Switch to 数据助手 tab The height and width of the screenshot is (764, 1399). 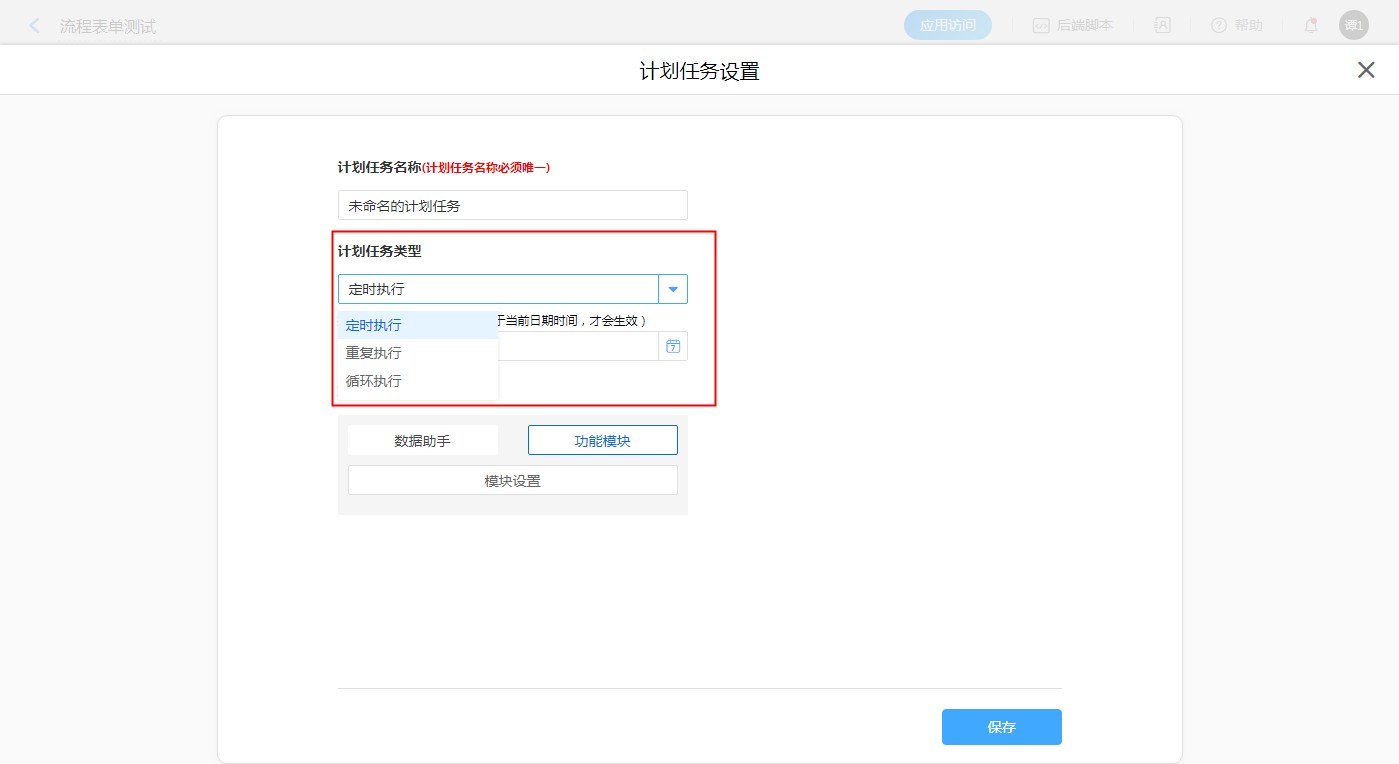coord(422,440)
